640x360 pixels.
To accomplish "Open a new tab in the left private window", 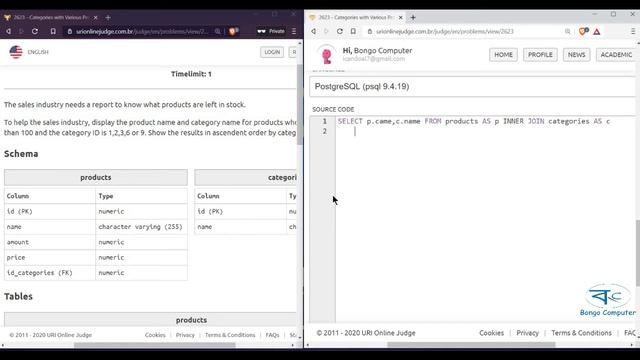I will pyautogui.click(x=108, y=18).
